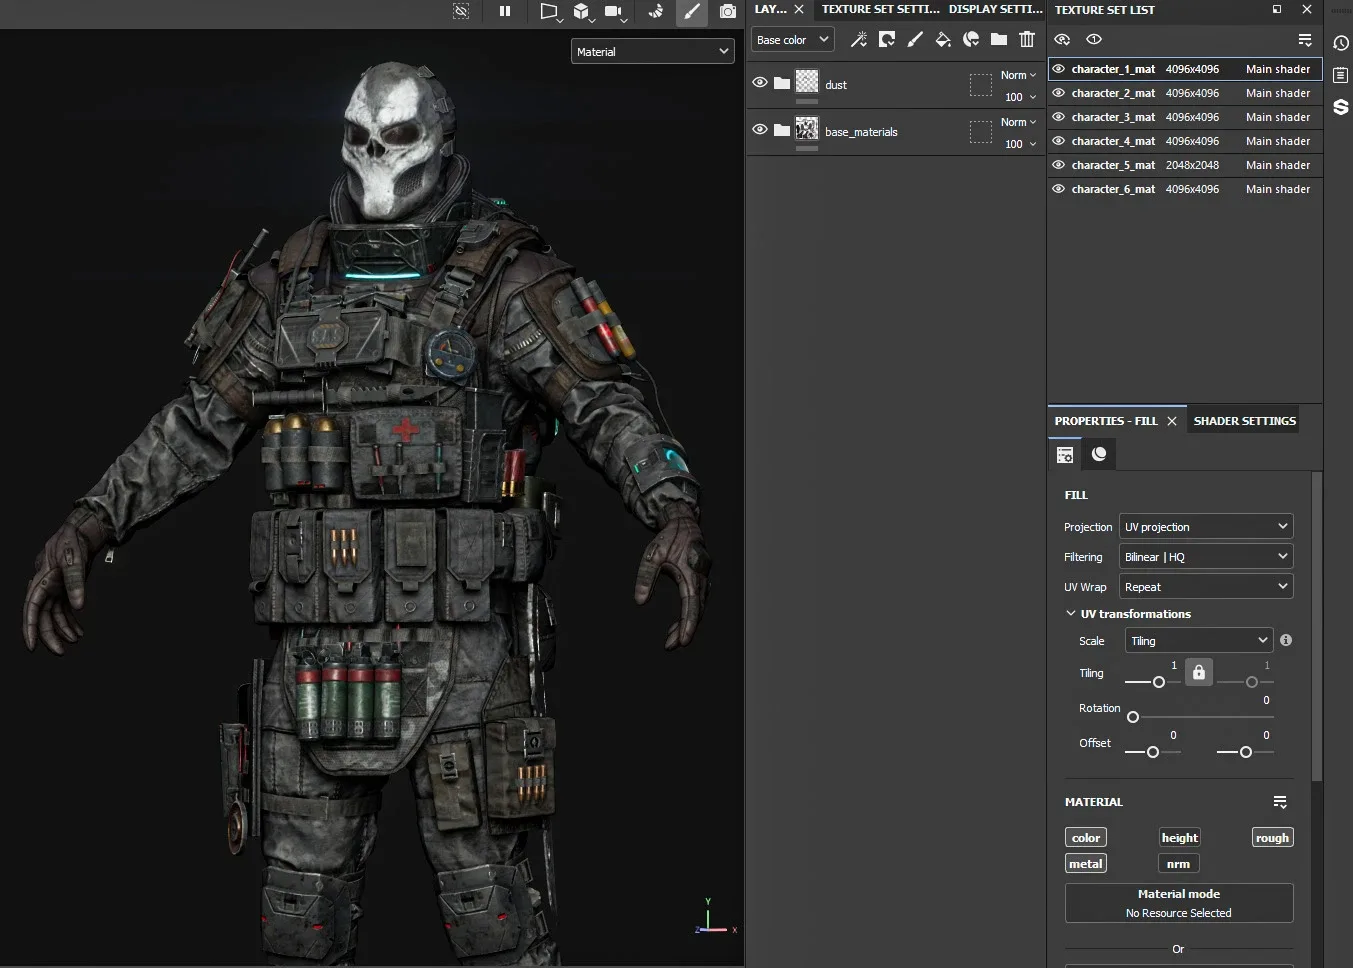Toggle the height channel in Material
Viewport: 1353px width, 968px height.
coord(1179,838)
